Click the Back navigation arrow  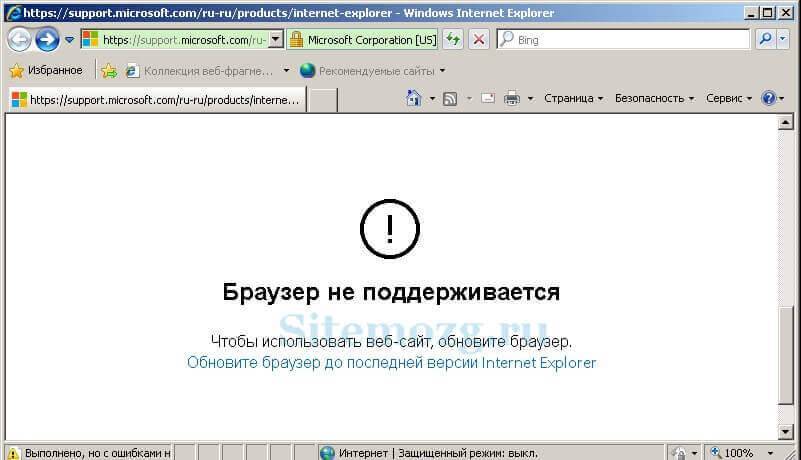[x=20, y=39]
